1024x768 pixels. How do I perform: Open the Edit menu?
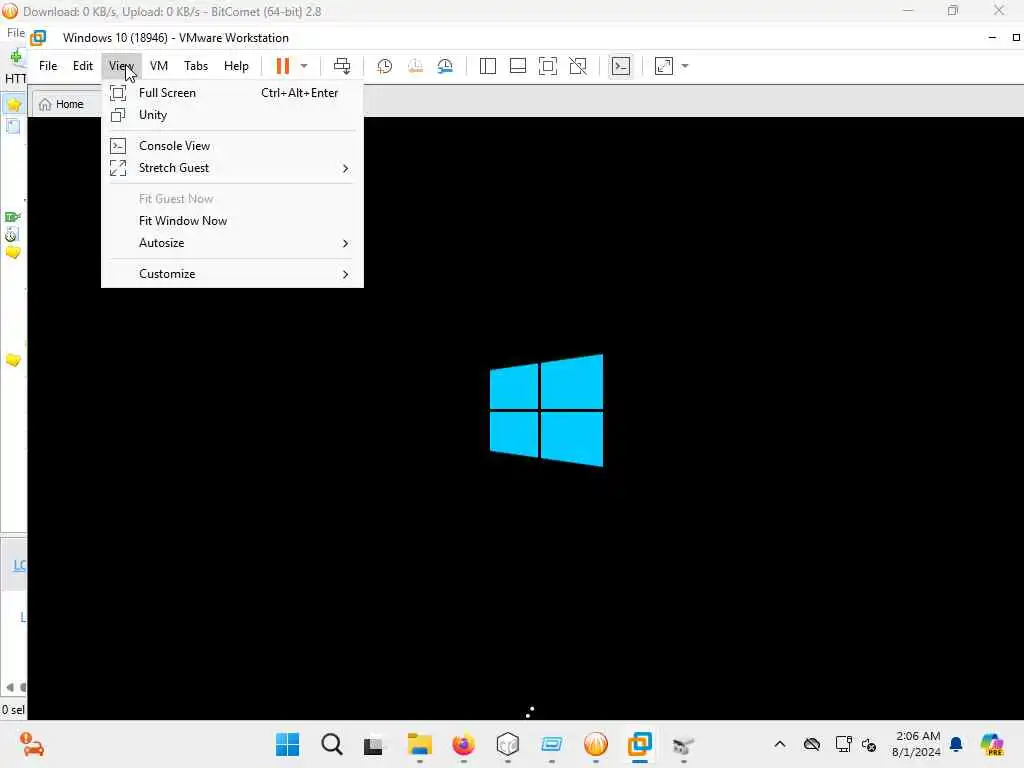[82, 66]
